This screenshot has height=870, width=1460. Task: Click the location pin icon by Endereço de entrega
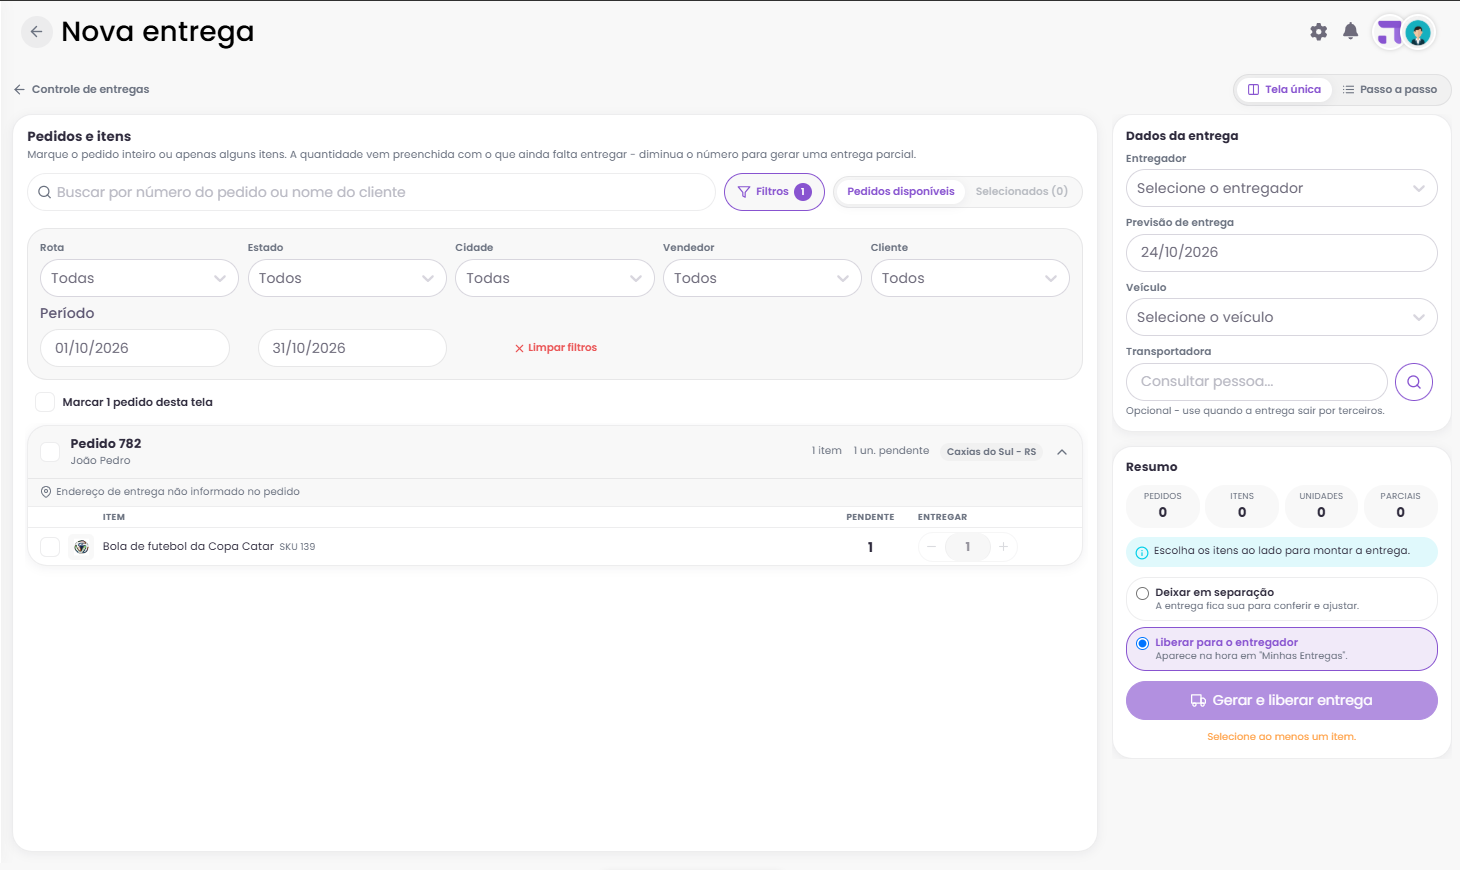pyautogui.click(x=46, y=492)
